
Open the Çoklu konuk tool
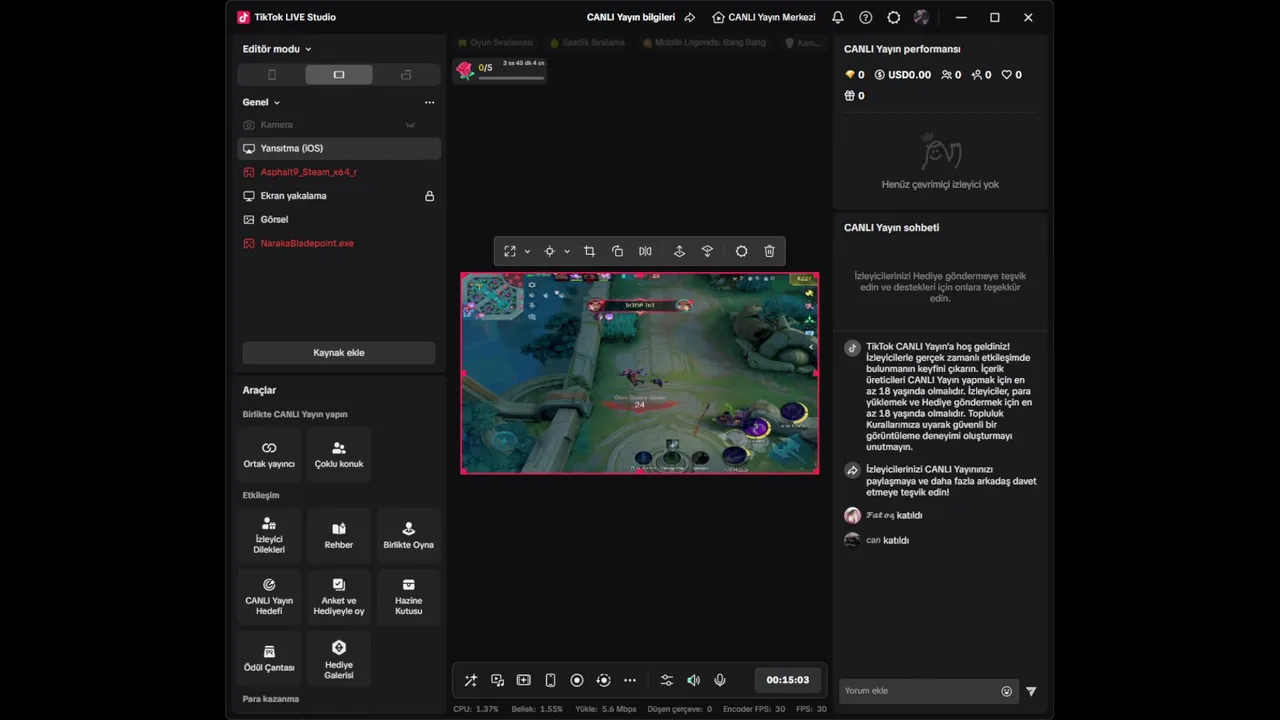pyautogui.click(x=339, y=455)
